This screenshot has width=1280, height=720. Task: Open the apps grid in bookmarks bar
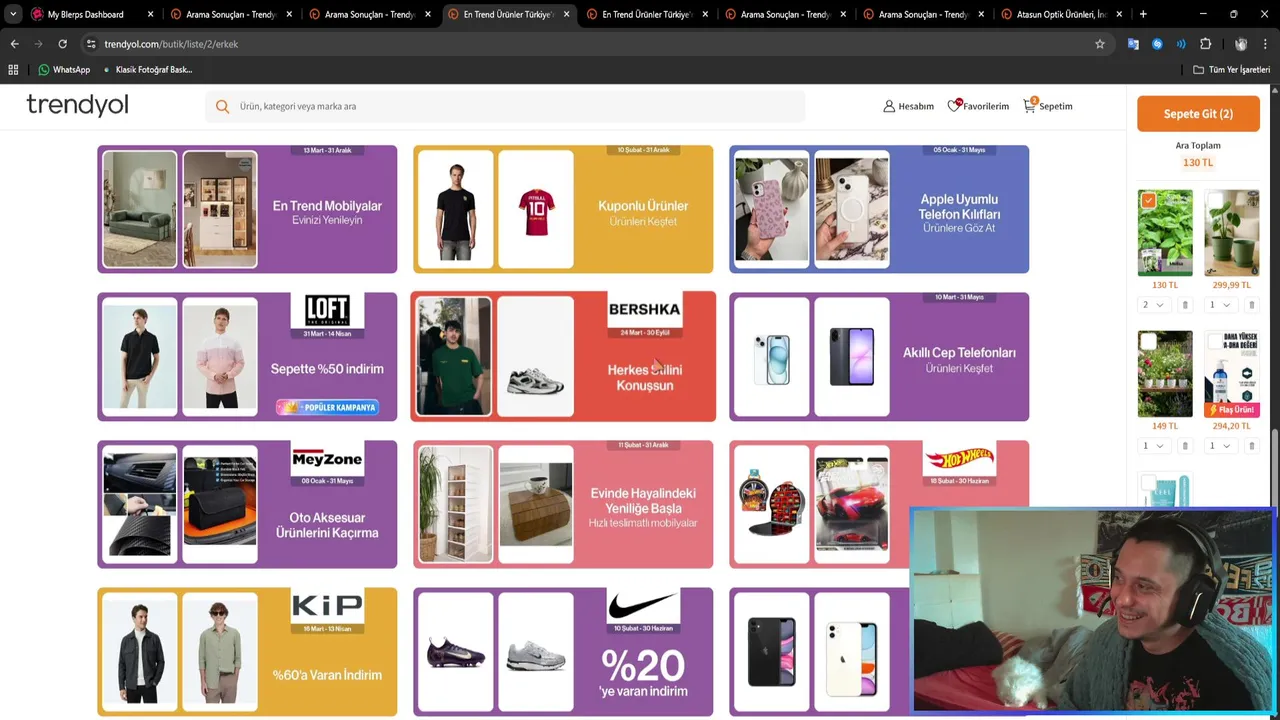click(13, 70)
